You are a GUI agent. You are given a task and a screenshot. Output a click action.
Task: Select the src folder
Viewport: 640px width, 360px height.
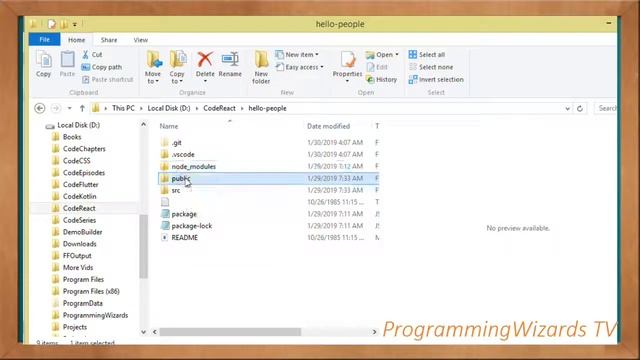click(x=176, y=190)
